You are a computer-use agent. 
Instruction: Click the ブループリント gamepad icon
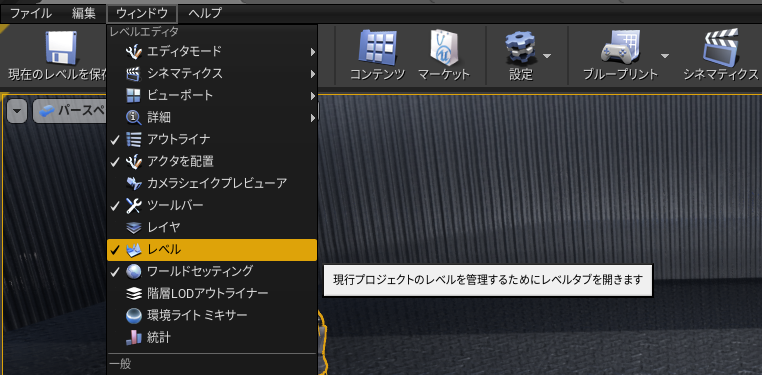[621, 47]
